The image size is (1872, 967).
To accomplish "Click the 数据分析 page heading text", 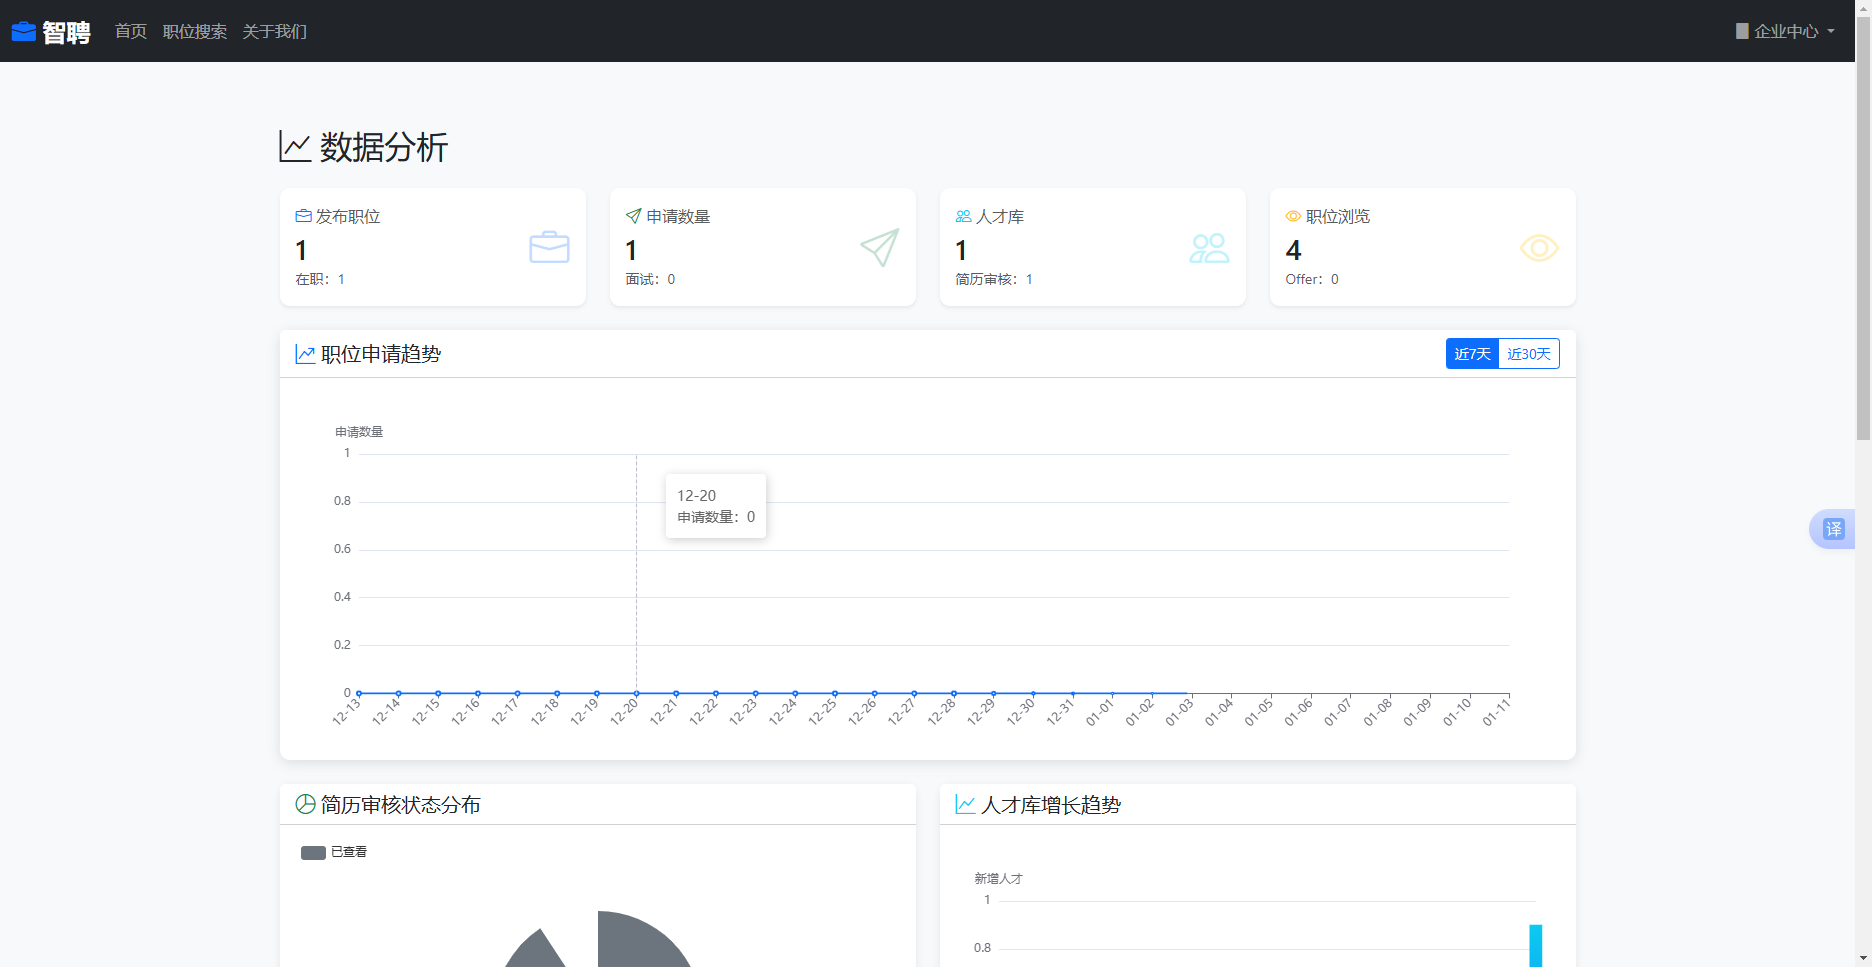I will point(383,147).
